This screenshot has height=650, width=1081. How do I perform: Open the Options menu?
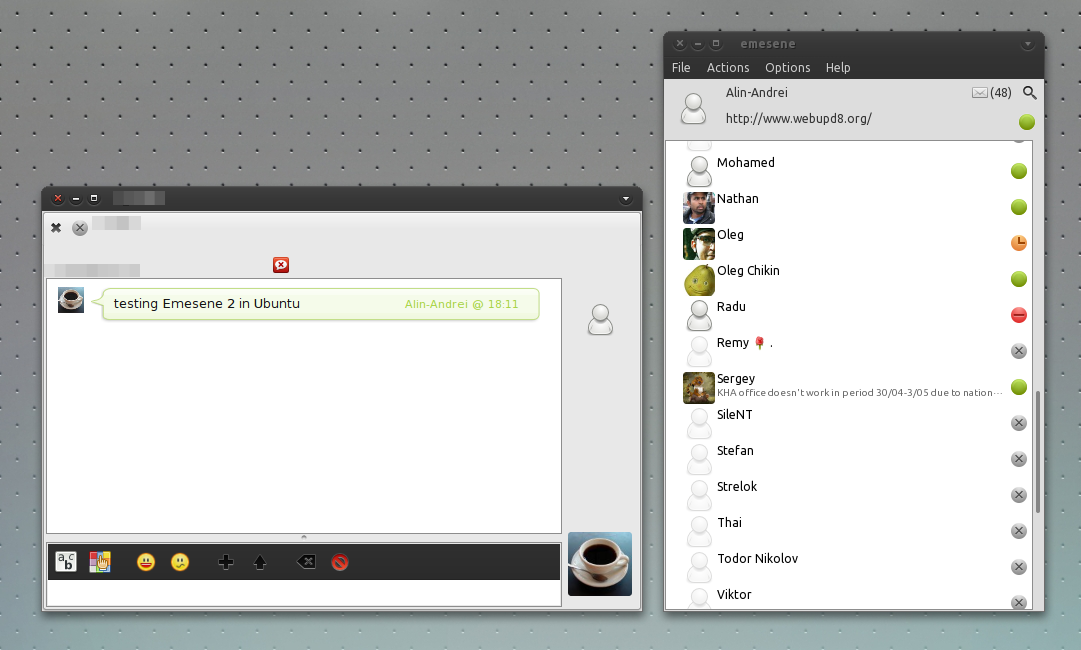pos(787,68)
